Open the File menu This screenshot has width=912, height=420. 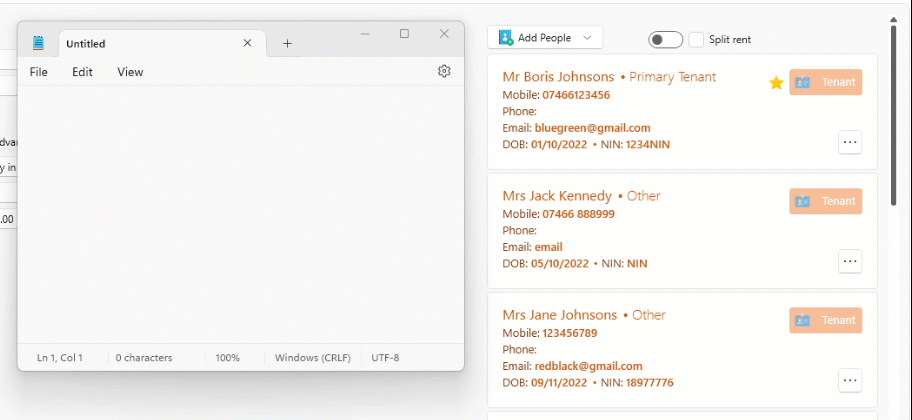point(39,72)
